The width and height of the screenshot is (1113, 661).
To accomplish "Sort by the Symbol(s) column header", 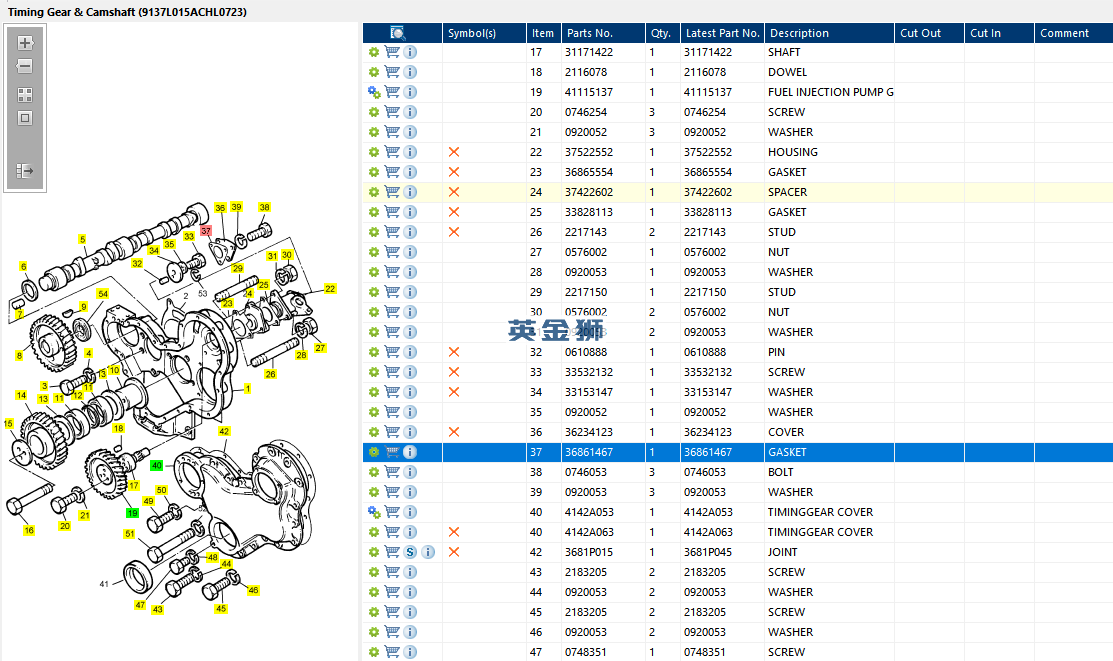I will pos(484,33).
